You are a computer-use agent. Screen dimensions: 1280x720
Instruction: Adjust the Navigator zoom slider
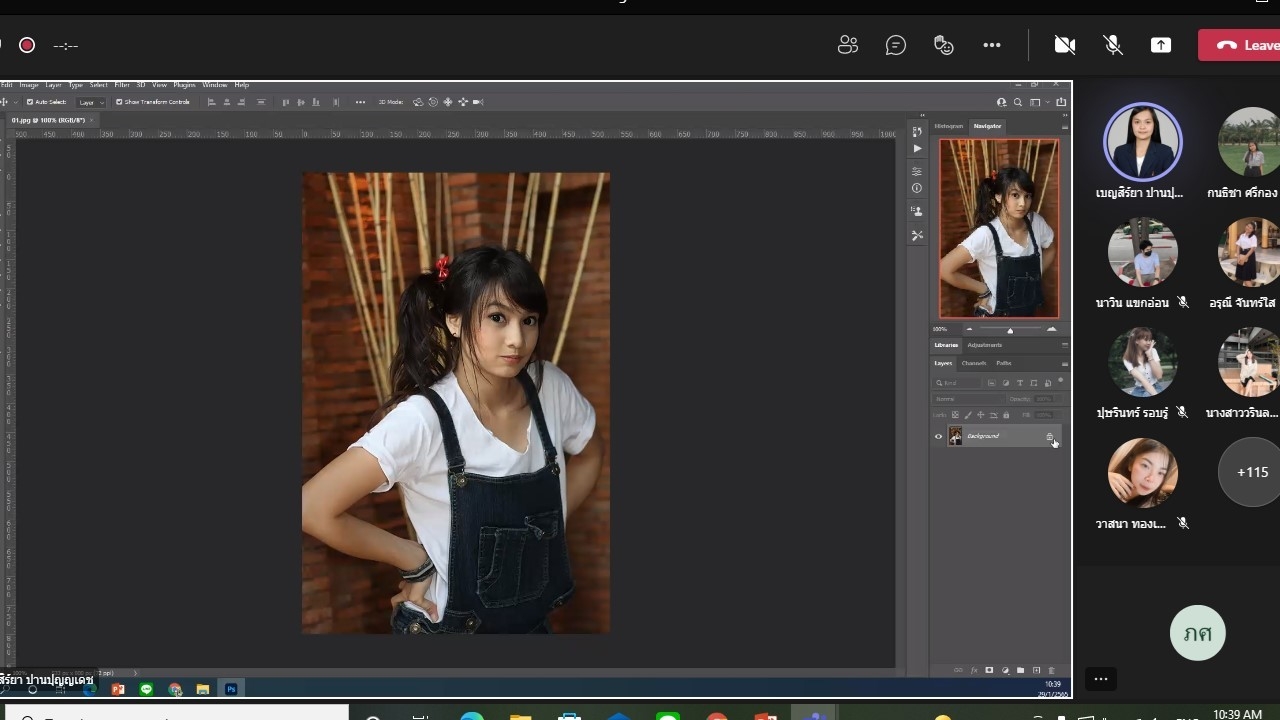(1010, 330)
